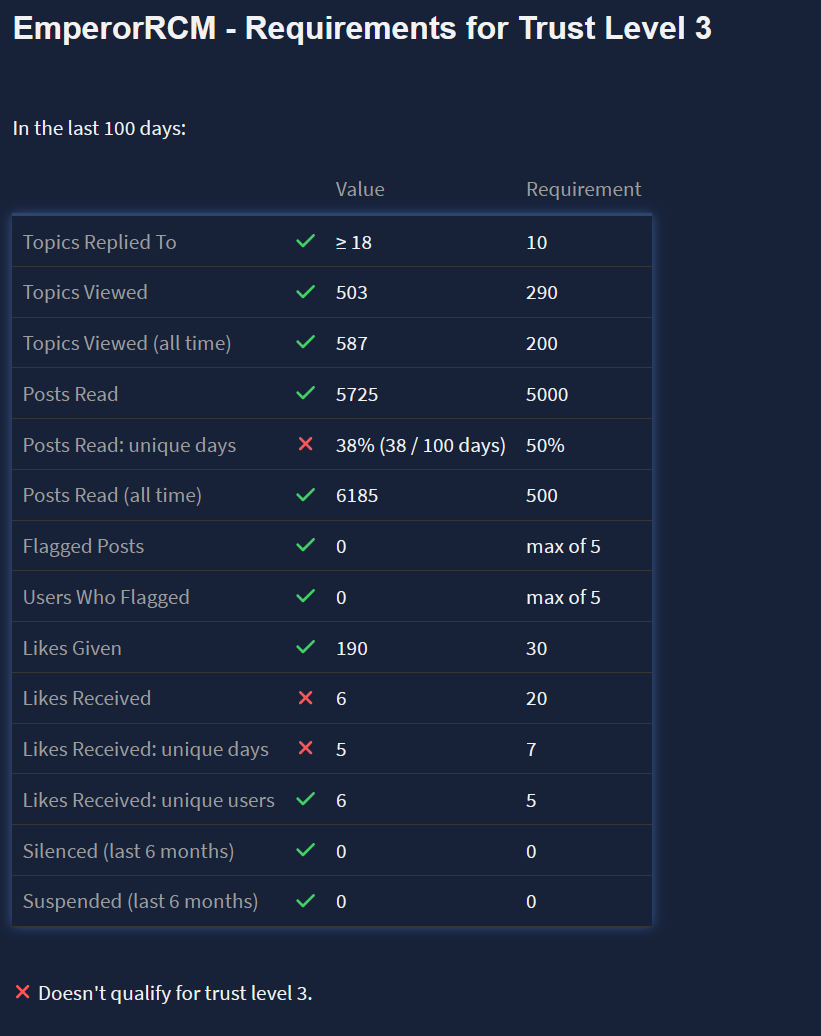Screen dimensions: 821x1036
Task: Click the checkmark for Suspended (last 6 months)
Action: pos(306,901)
